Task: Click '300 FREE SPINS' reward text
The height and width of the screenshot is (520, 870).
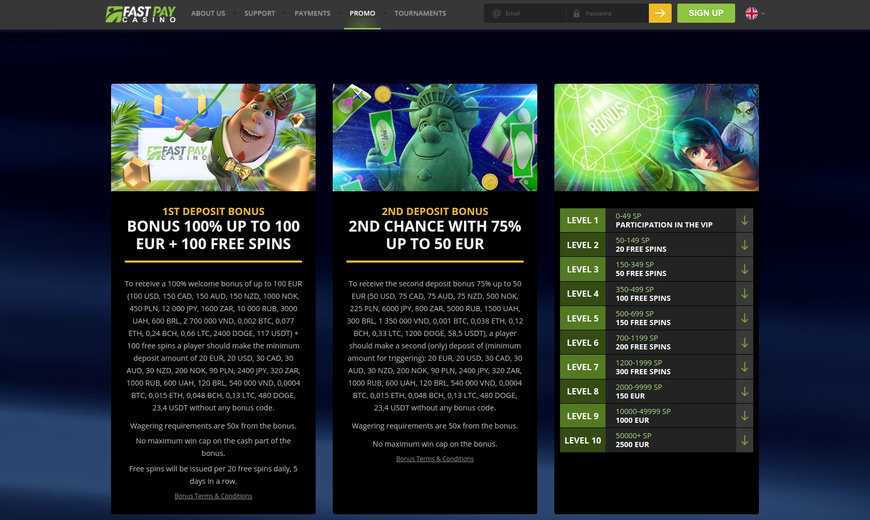Action: (643, 371)
